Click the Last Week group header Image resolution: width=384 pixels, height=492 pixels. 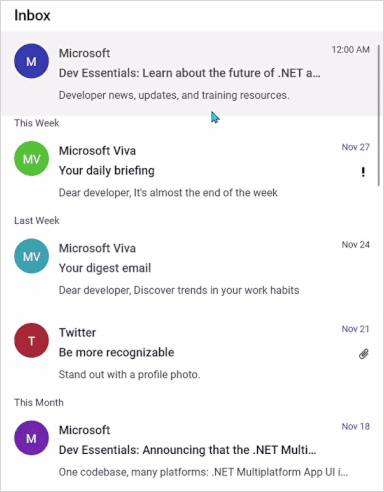pyautogui.click(x=37, y=221)
